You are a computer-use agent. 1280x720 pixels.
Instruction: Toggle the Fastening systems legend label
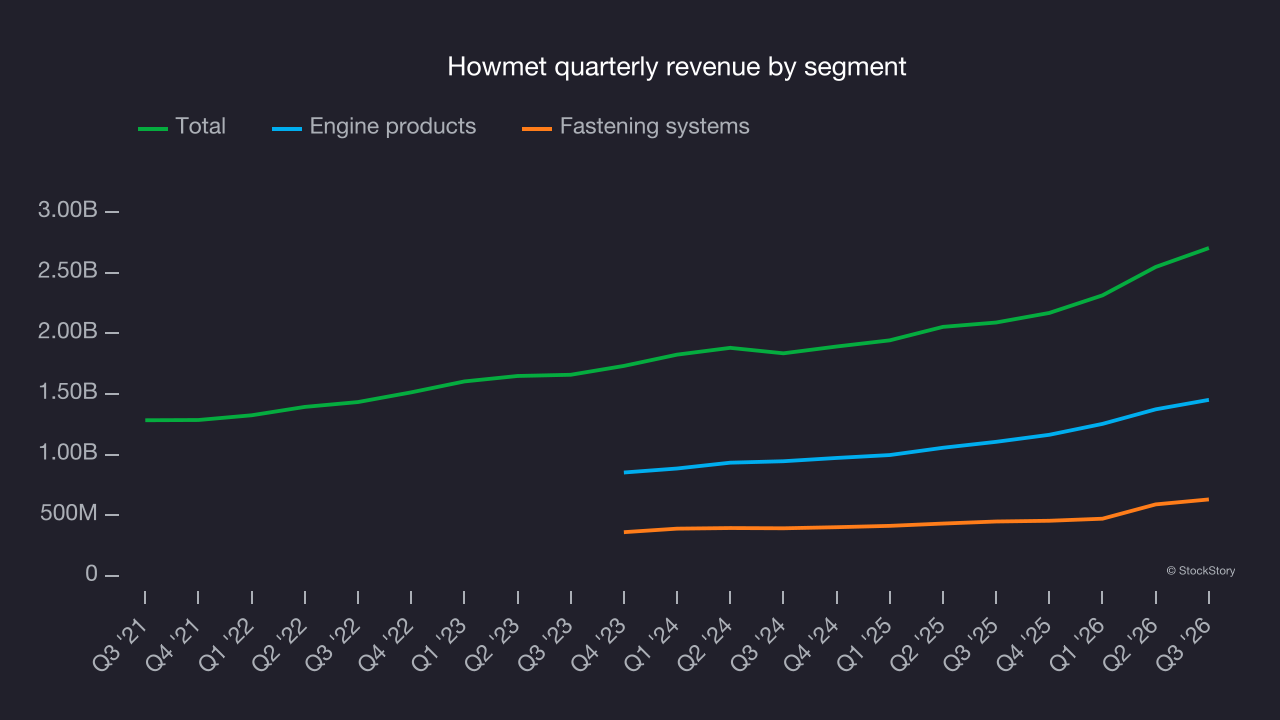[x=655, y=126]
